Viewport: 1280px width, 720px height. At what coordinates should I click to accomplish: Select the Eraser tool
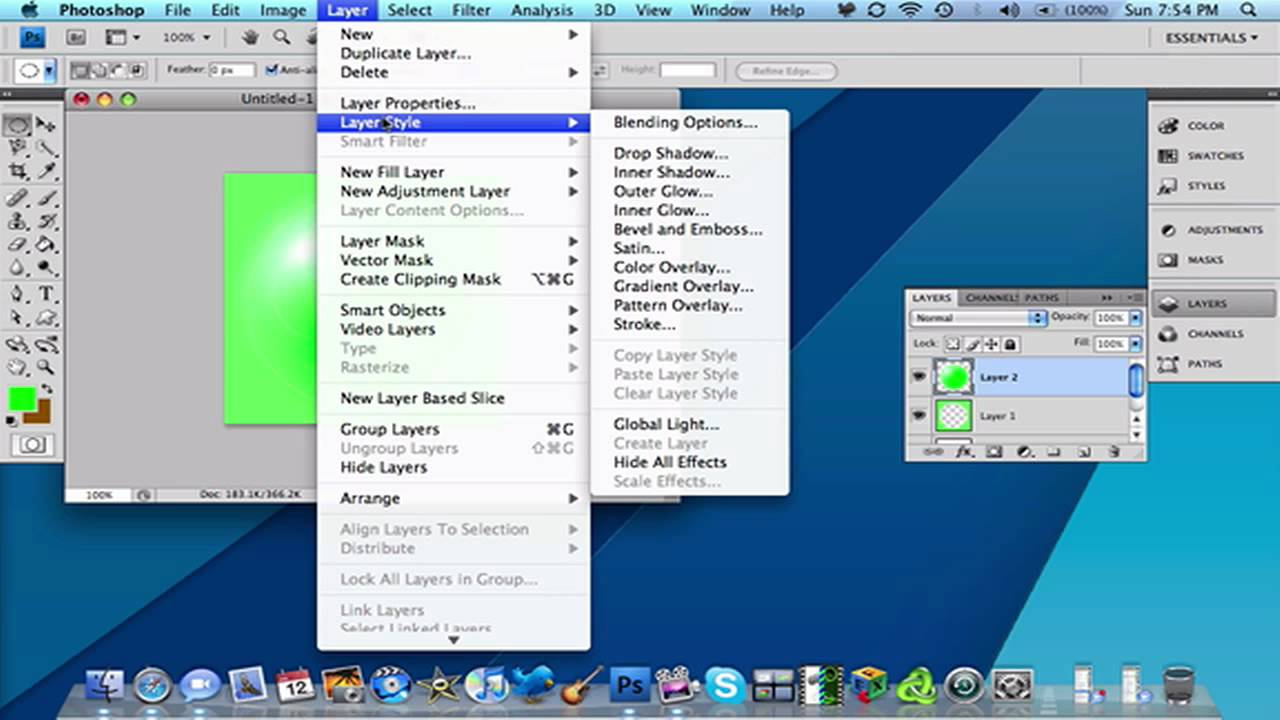[x=17, y=245]
